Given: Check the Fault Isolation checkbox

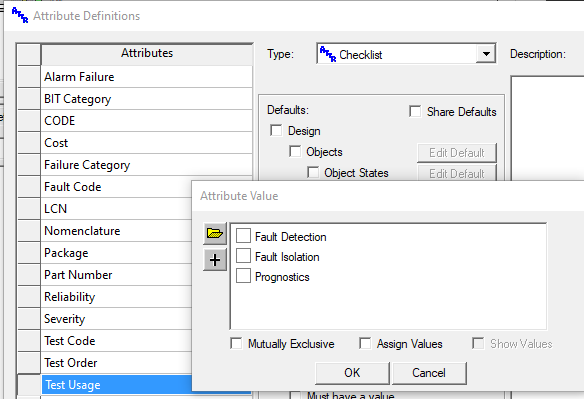Looking at the screenshot, I should click(x=243, y=256).
